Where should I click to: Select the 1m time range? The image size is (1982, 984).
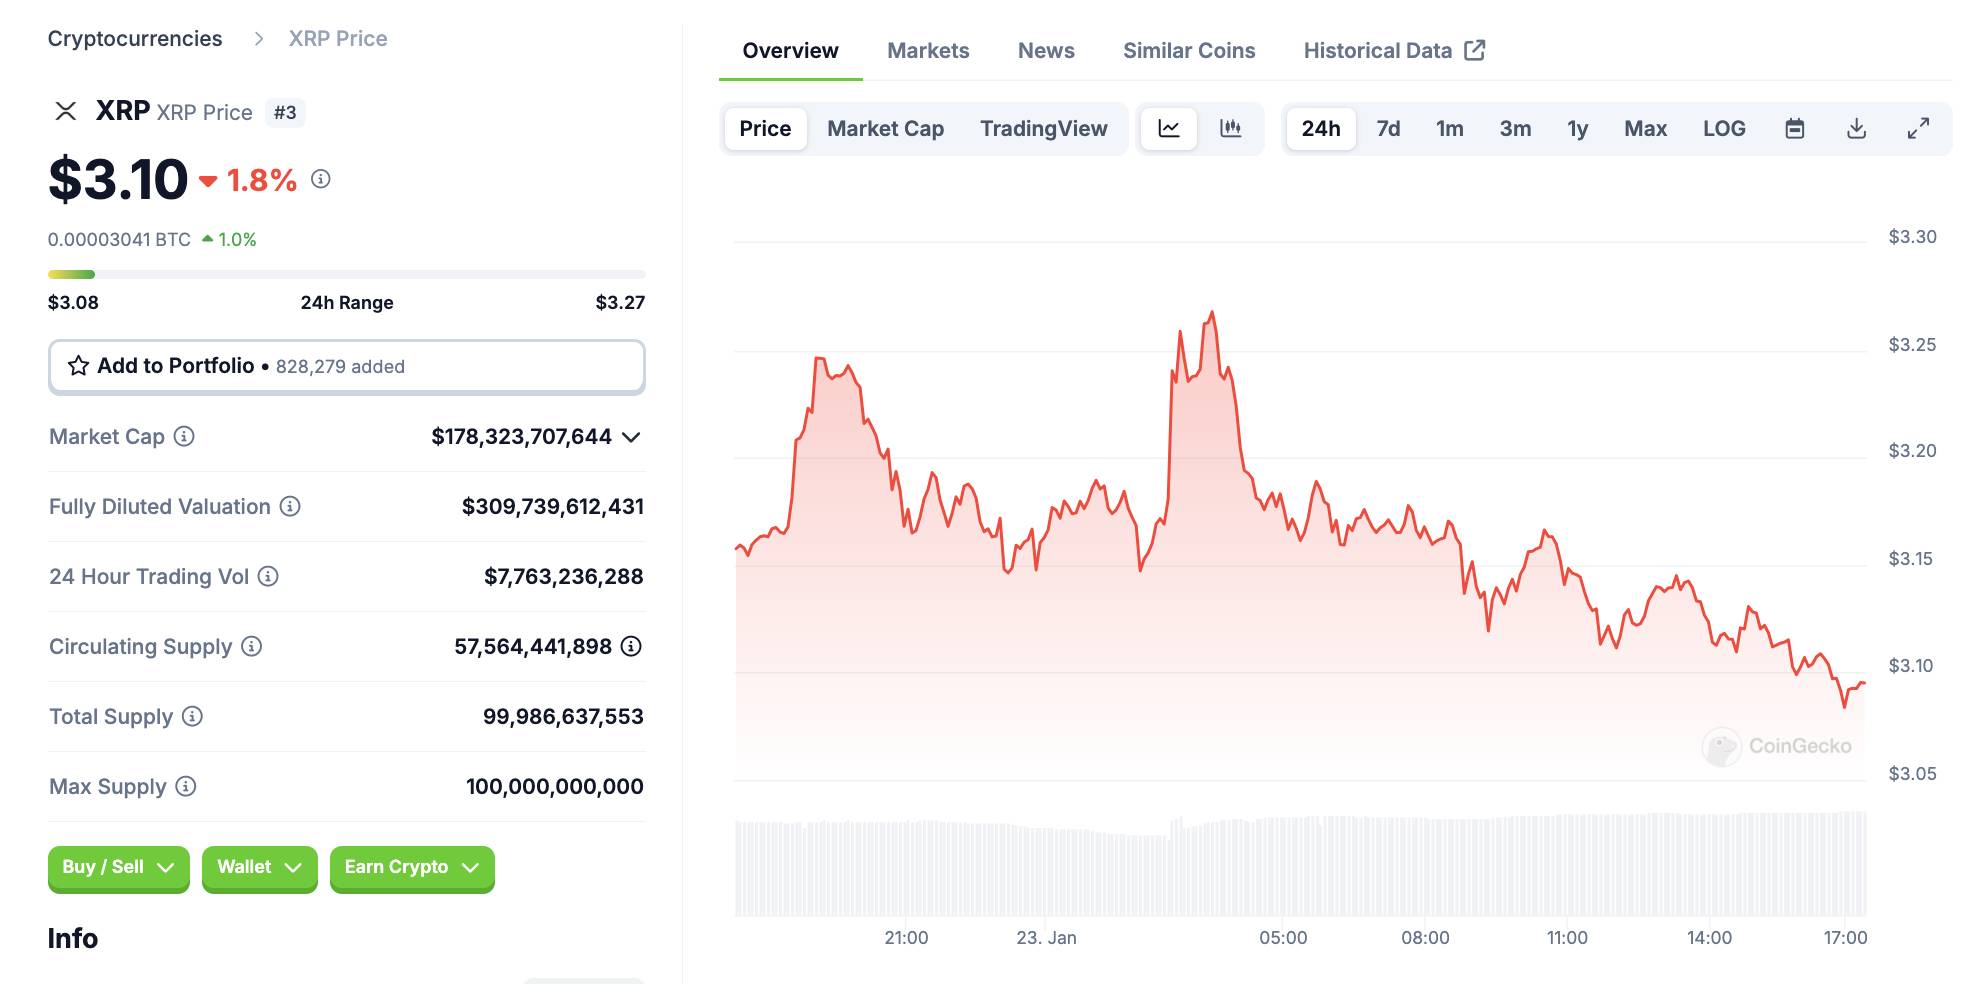pos(1450,128)
